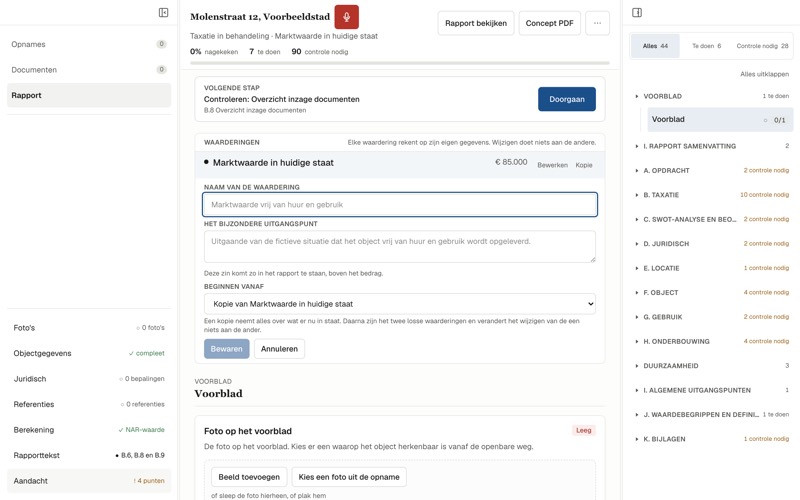Image resolution: width=800 pixels, height=500 pixels.
Task: Click Bewerken for Marktwaarde in huidige staat
Action: pyautogui.click(x=552, y=165)
